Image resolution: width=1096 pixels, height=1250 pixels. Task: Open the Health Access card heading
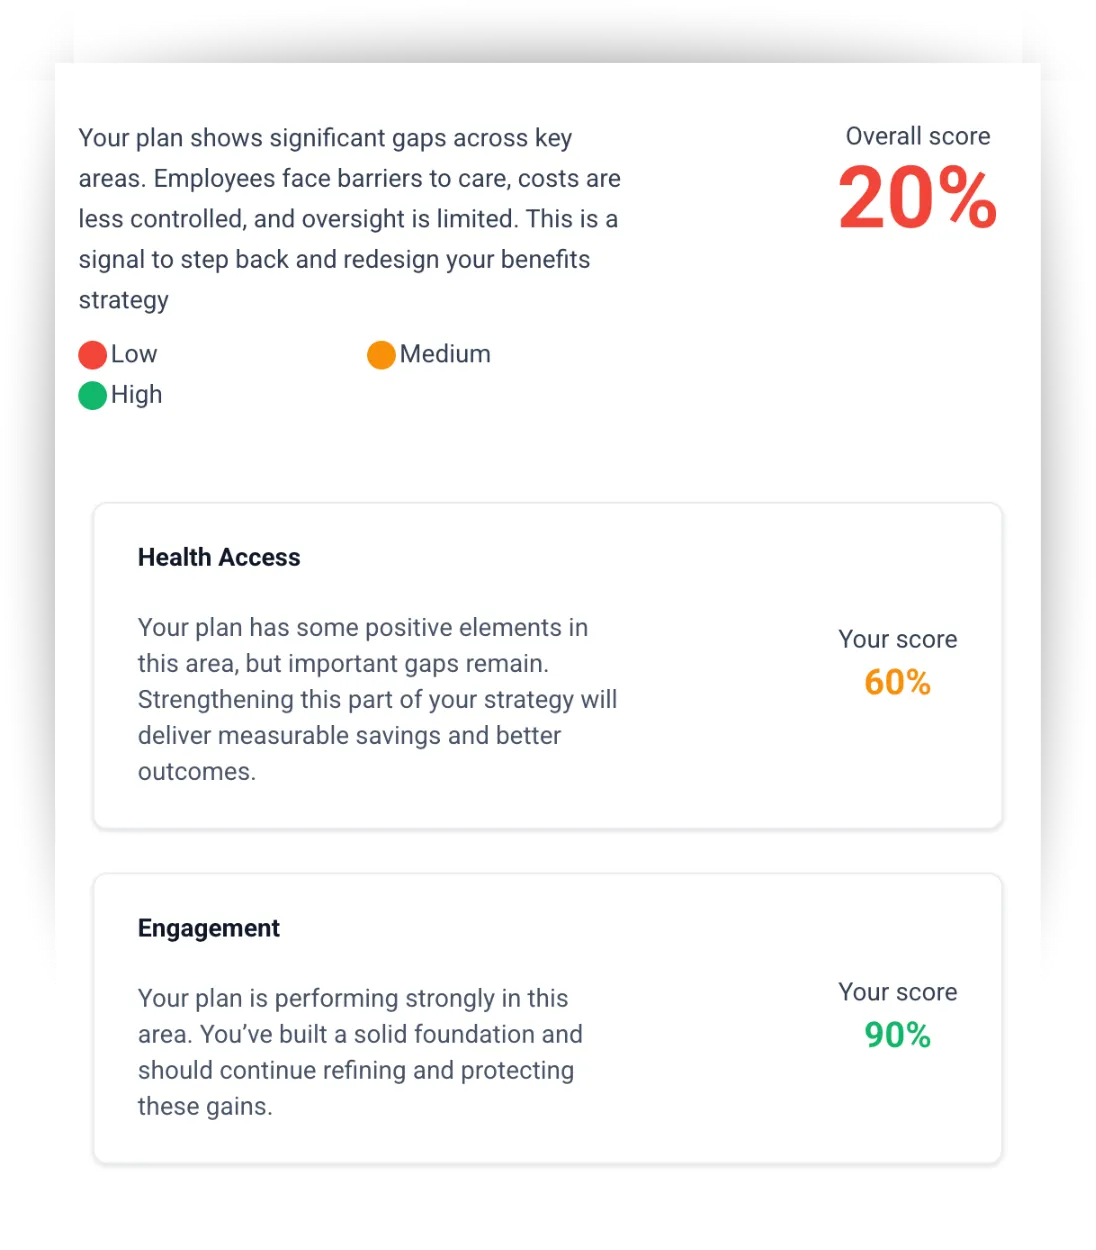(219, 557)
